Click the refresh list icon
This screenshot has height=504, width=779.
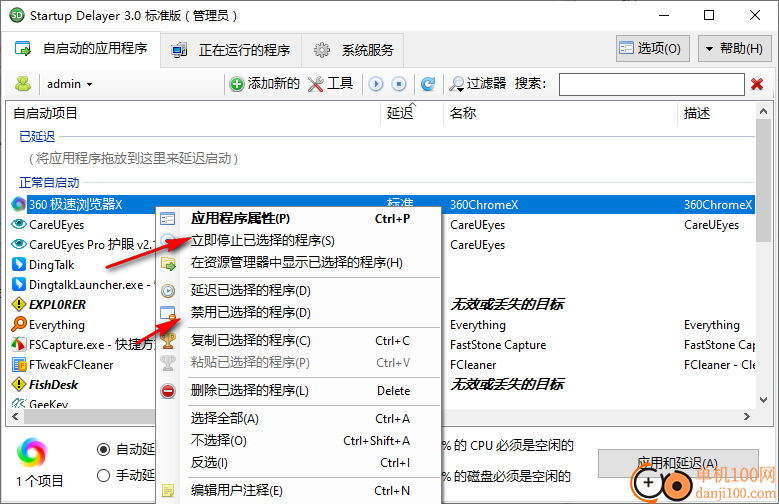(428, 84)
